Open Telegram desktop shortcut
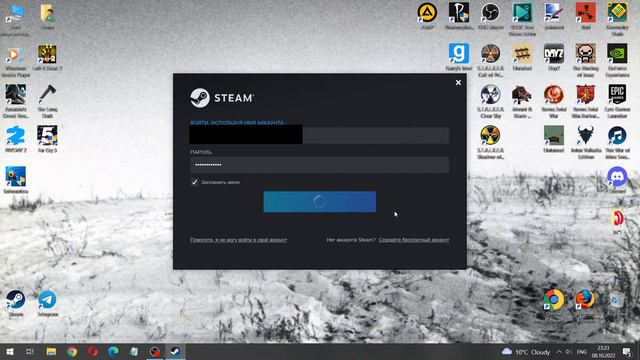 point(47,303)
